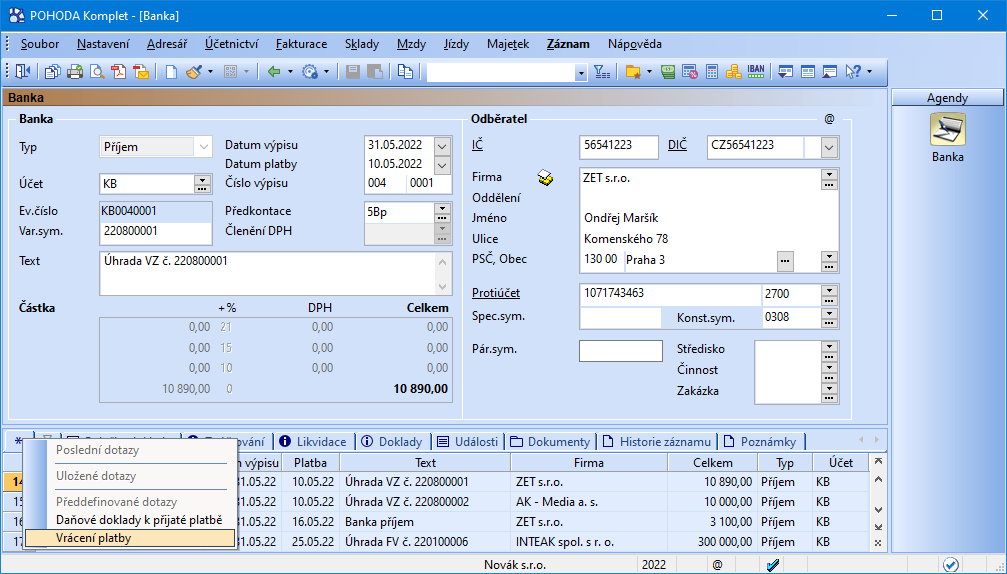Click the two-pages copy record icon
This screenshot has width=1007, height=574.
405,72
